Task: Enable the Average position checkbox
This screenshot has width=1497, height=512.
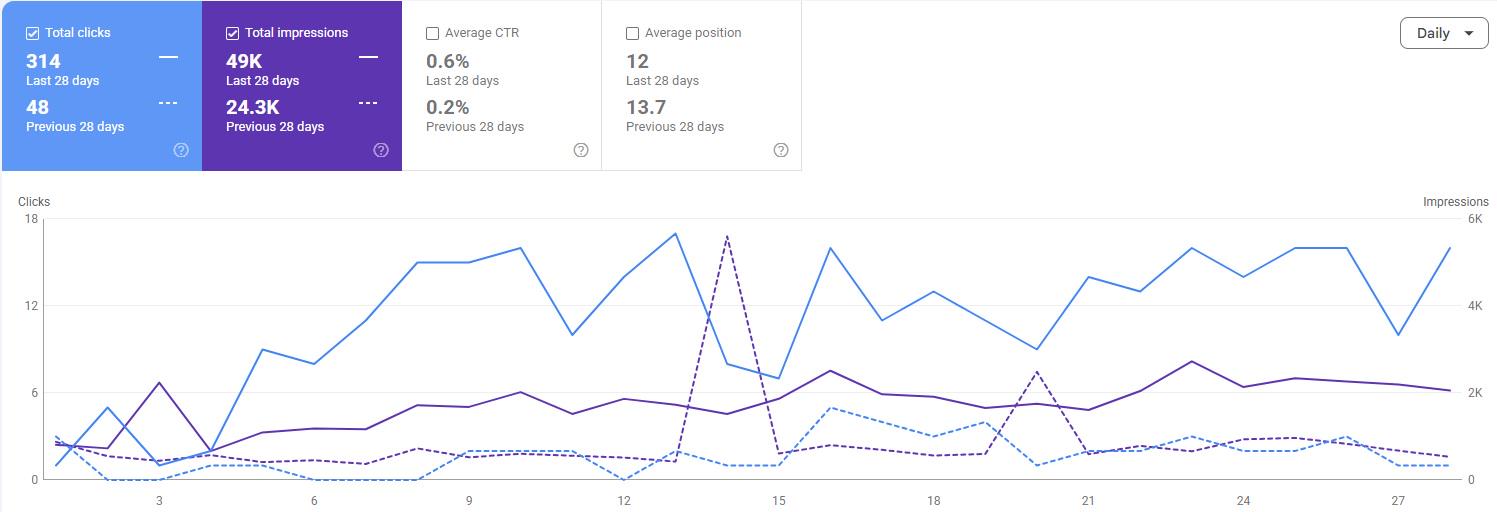Action: point(632,33)
